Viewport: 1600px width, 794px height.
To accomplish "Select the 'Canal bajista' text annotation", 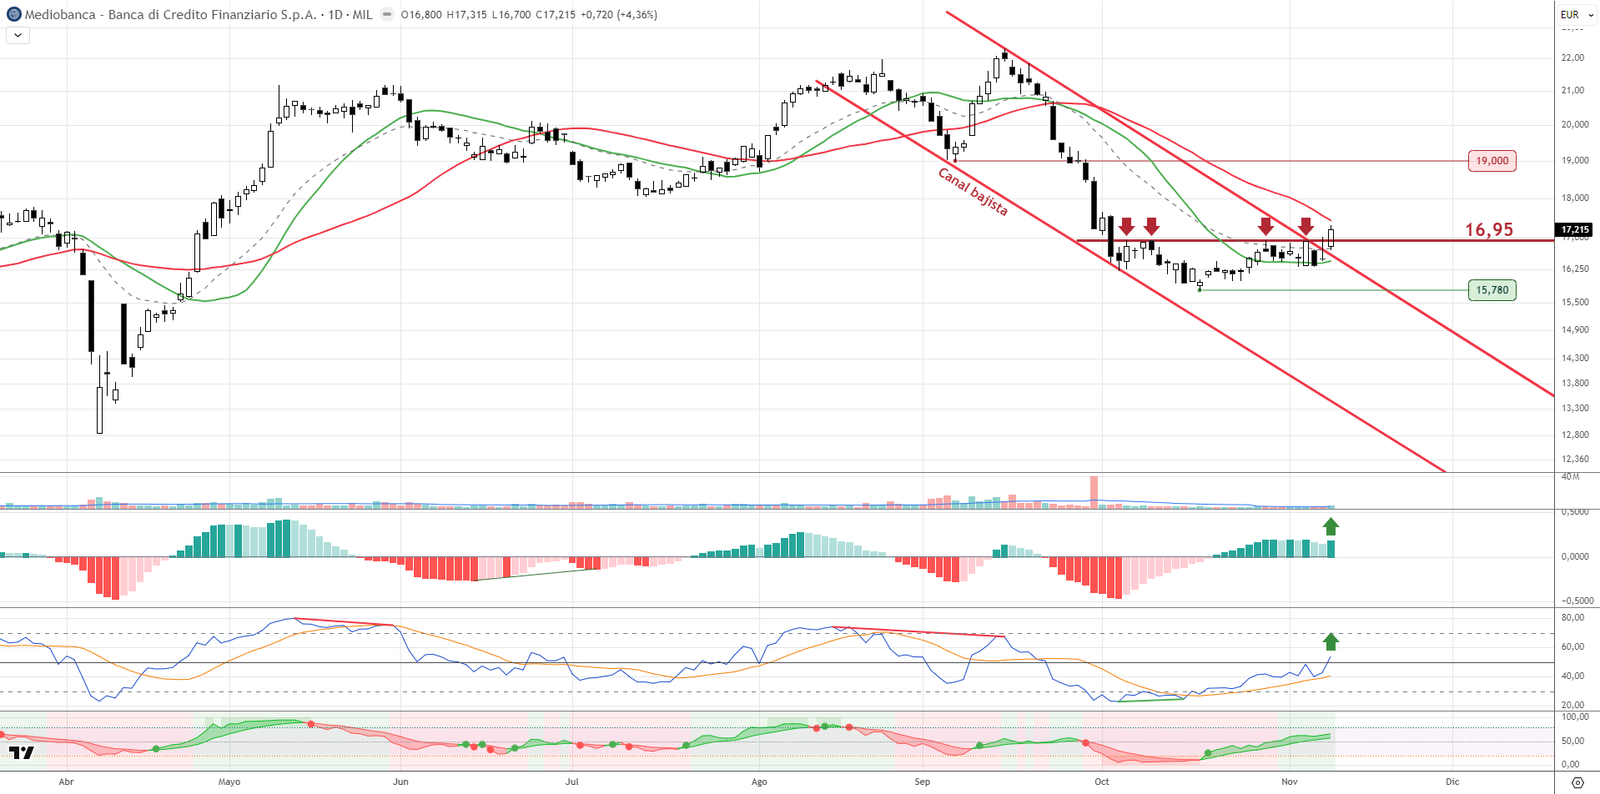I will (x=973, y=191).
